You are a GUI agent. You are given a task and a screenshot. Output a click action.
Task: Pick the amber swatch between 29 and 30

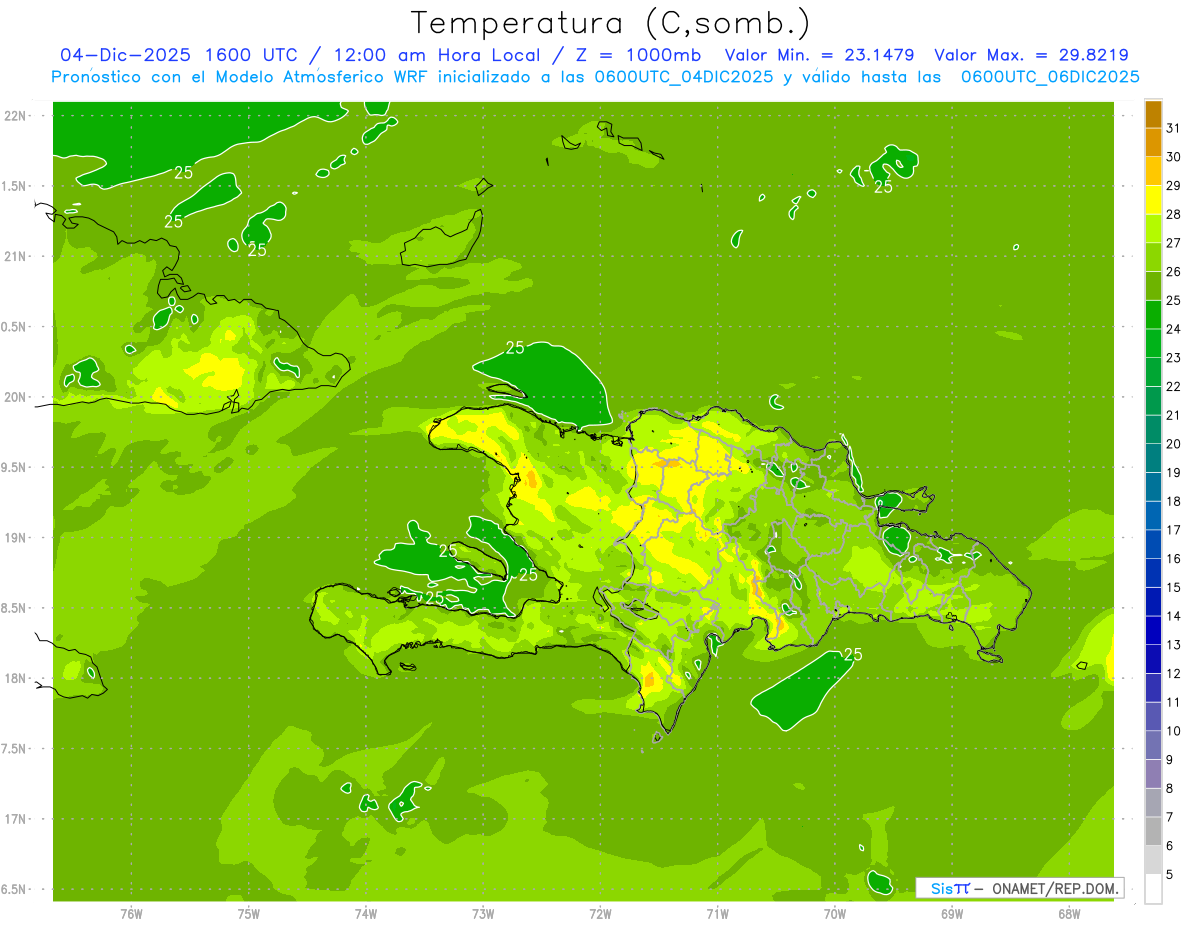1153,171
